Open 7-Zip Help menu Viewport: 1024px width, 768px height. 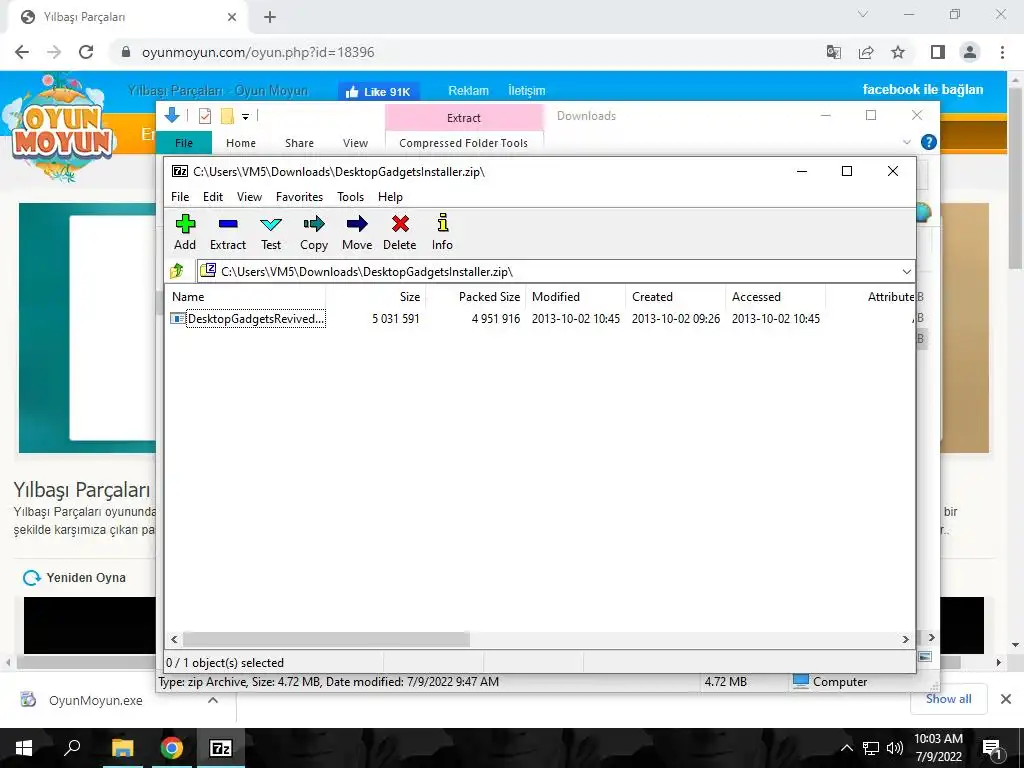pyautogui.click(x=390, y=197)
